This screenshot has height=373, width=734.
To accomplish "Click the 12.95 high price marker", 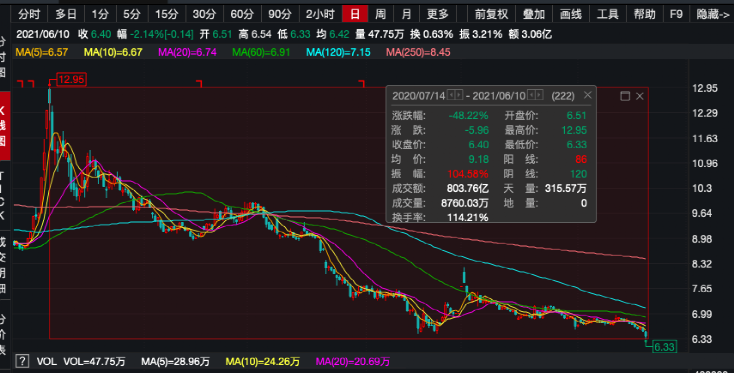I will [71, 79].
